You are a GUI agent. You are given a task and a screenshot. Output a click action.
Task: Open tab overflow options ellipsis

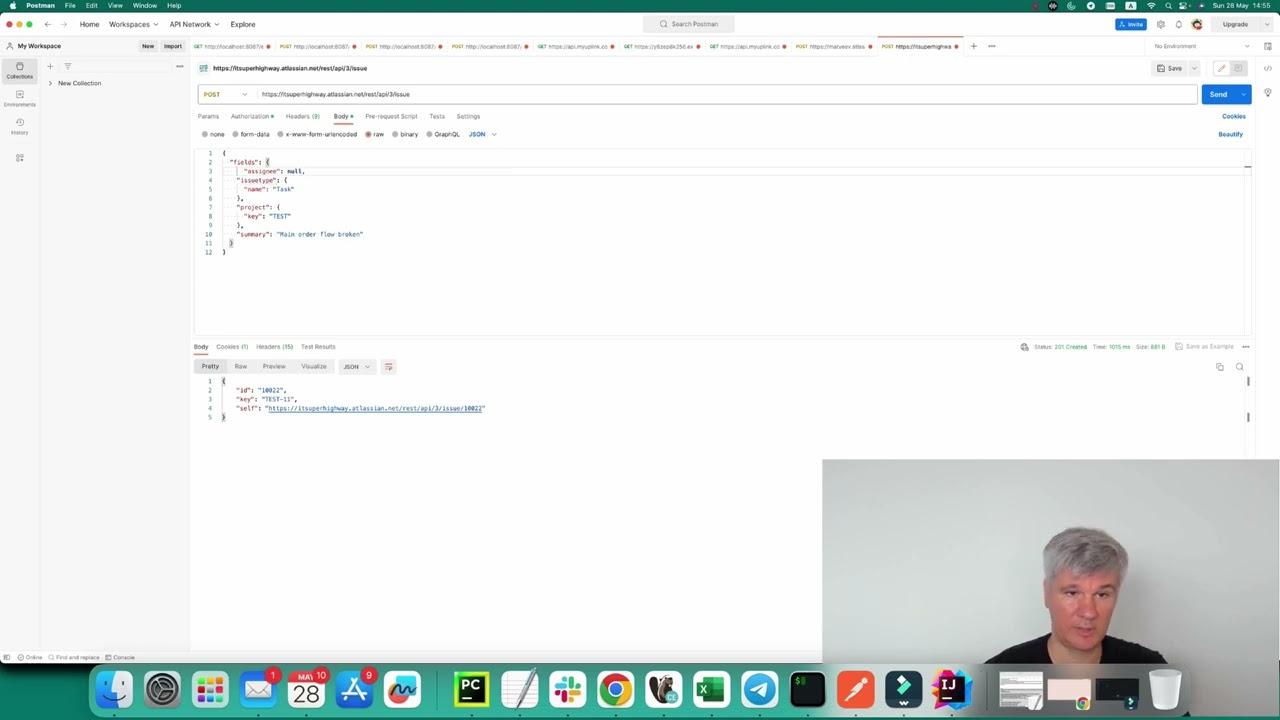(x=991, y=46)
